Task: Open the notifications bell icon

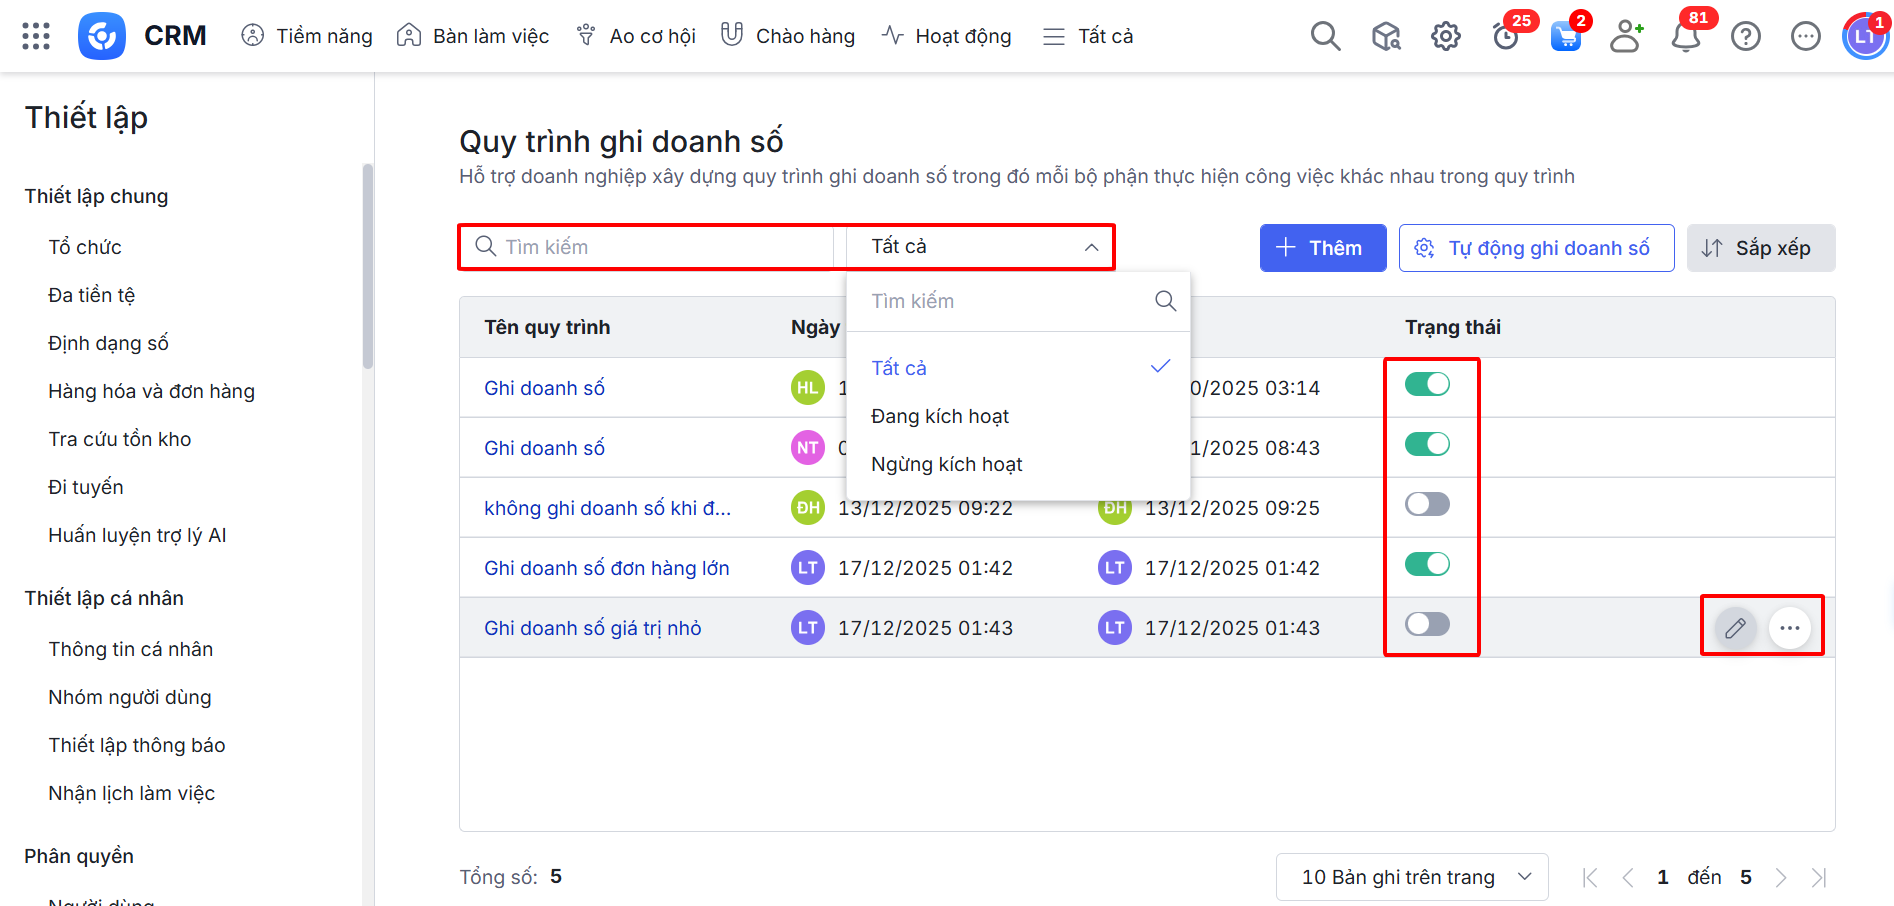Action: [1686, 37]
